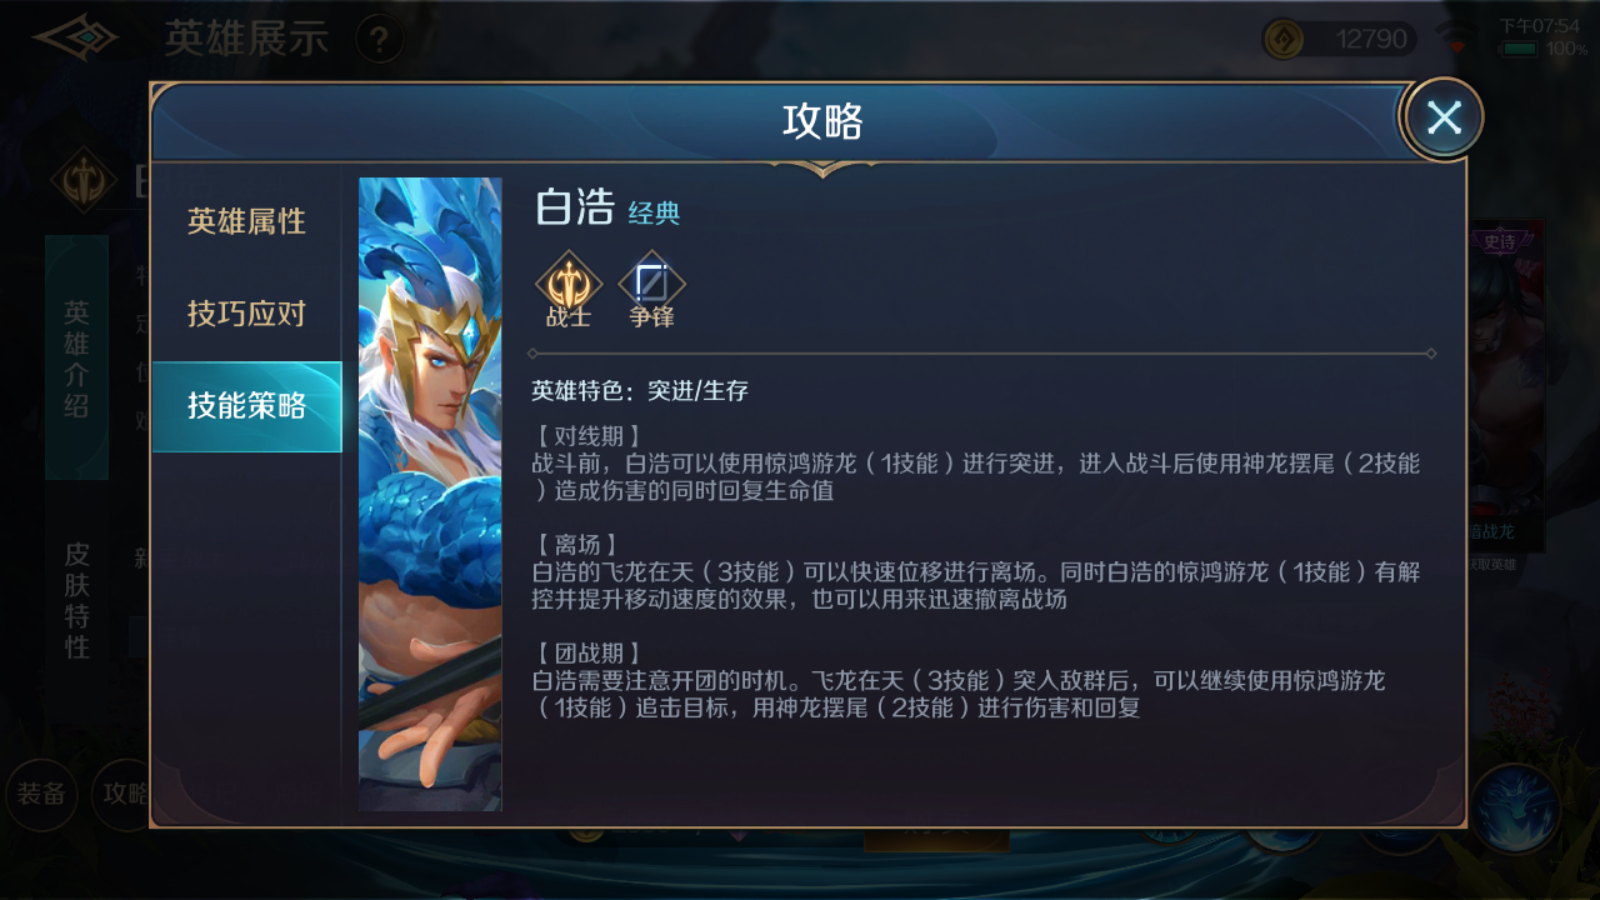The width and height of the screenshot is (1600, 900).
Task: Click the 经典 skin label
Action: point(654,213)
